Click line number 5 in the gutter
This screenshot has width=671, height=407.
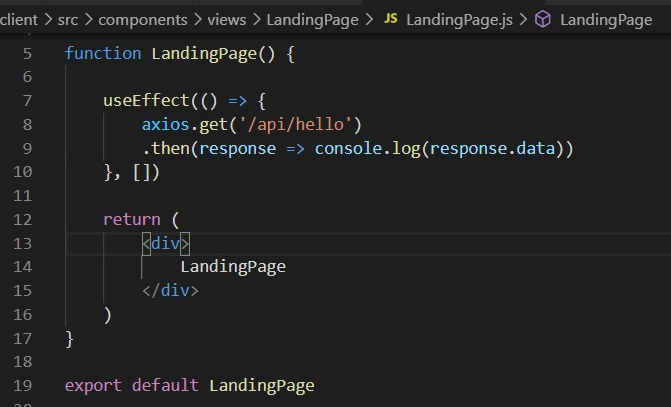pyautogui.click(x=27, y=54)
